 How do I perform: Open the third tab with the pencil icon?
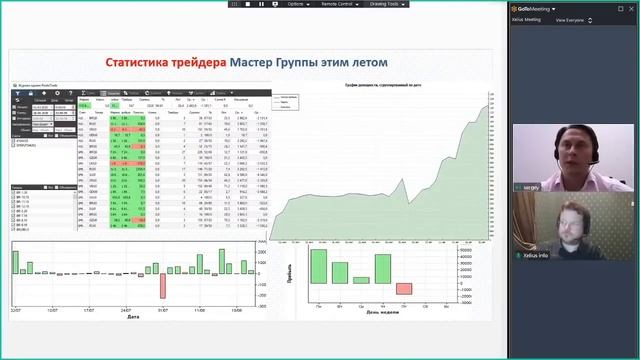(x=131, y=93)
